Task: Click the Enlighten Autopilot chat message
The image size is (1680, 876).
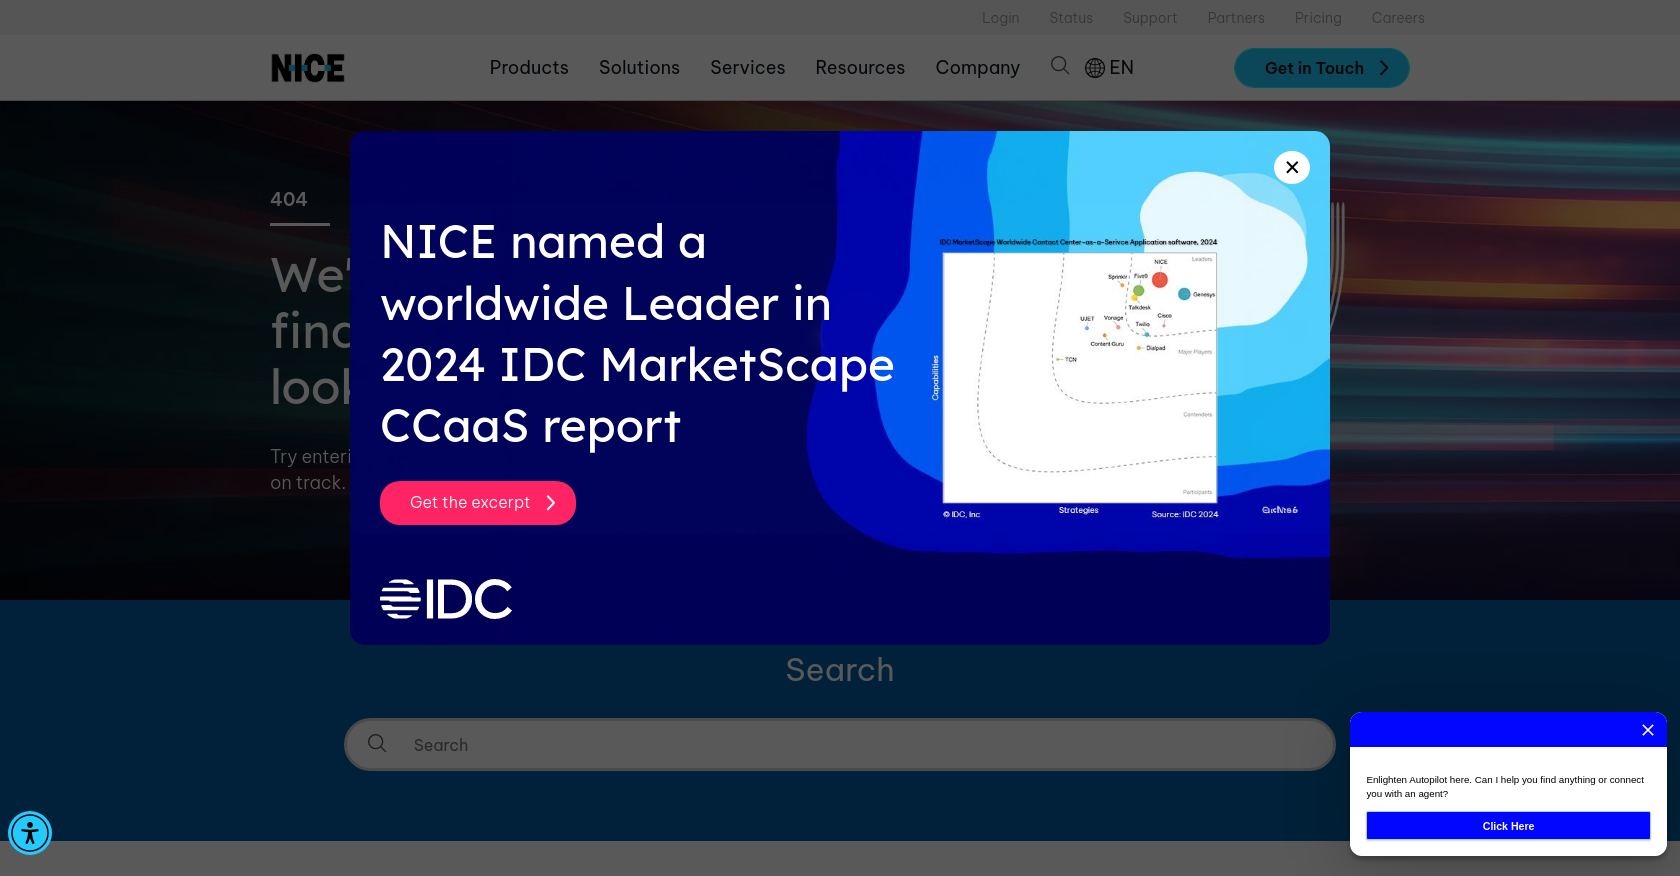Action: pyautogui.click(x=1505, y=787)
